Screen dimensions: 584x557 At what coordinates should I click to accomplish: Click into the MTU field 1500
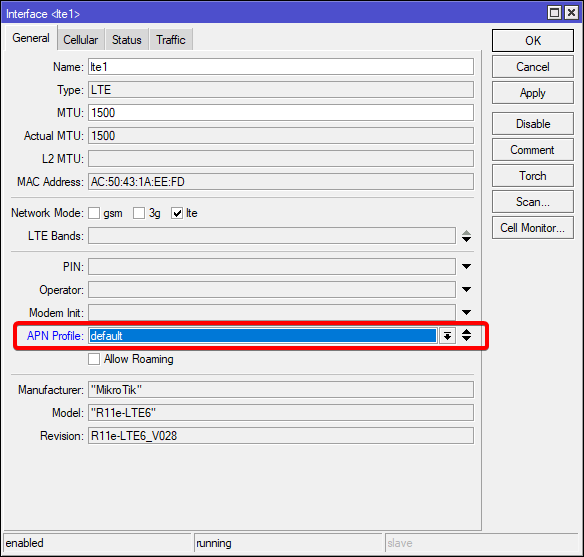[x=281, y=113]
